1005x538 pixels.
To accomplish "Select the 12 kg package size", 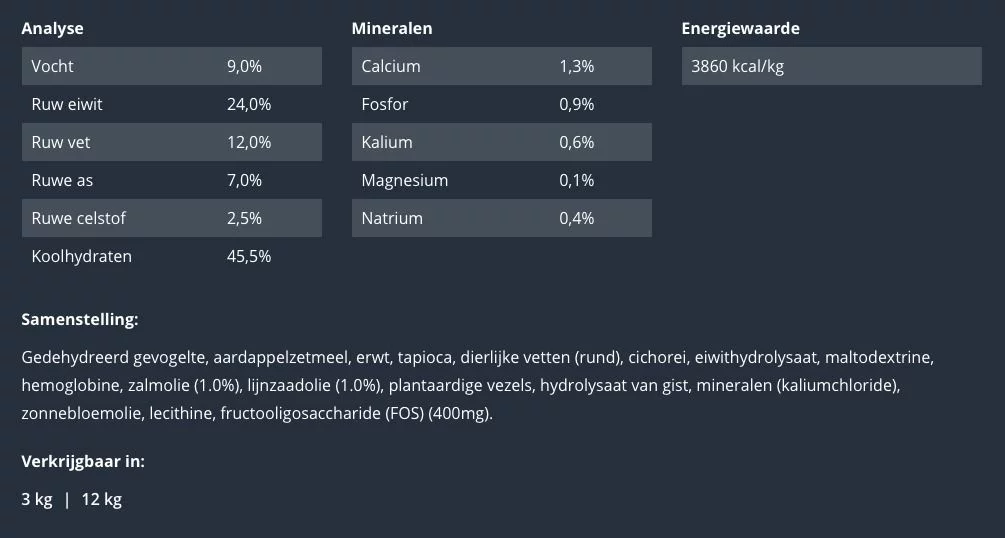I will pyautogui.click(x=102, y=499).
